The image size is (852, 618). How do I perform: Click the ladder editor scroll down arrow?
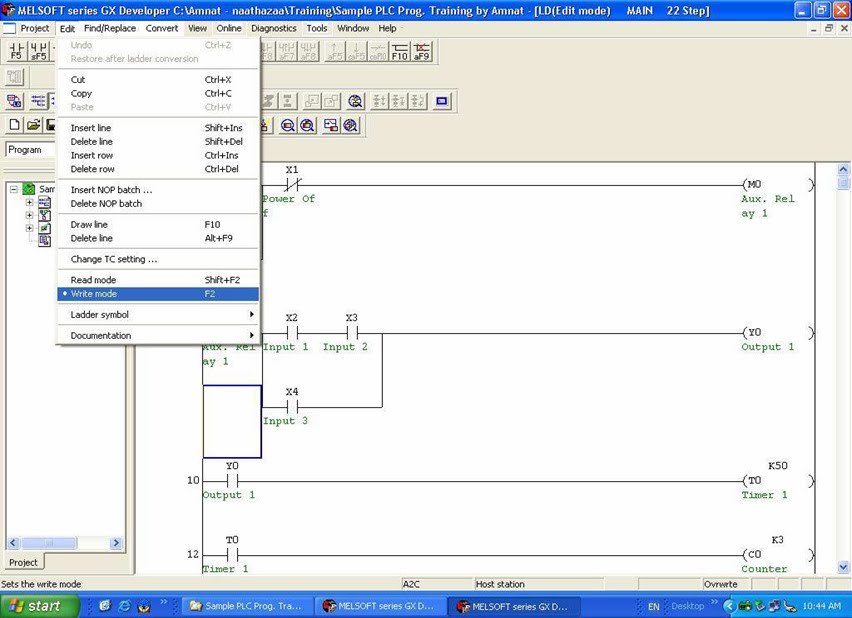click(843, 567)
